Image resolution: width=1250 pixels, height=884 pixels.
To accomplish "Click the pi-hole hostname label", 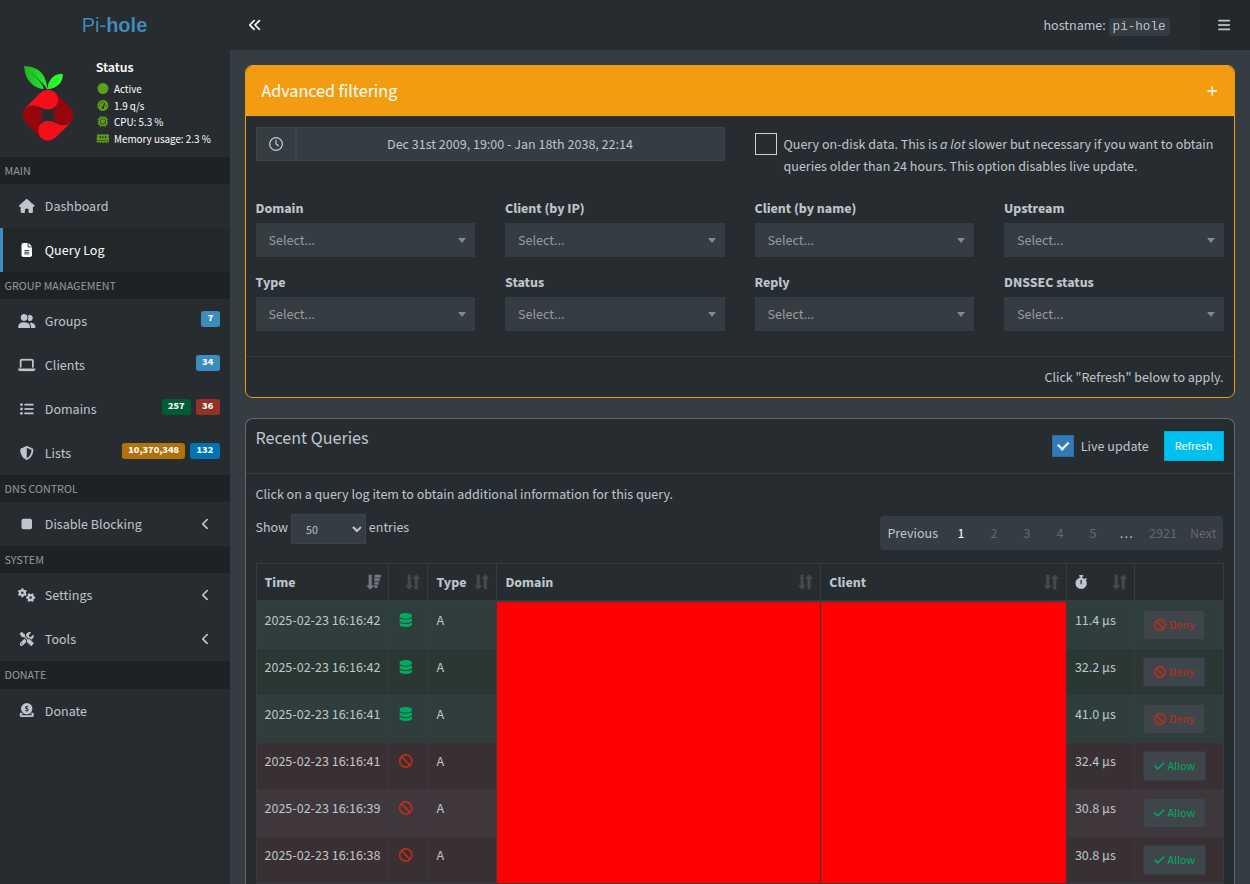I will [x=1139, y=26].
